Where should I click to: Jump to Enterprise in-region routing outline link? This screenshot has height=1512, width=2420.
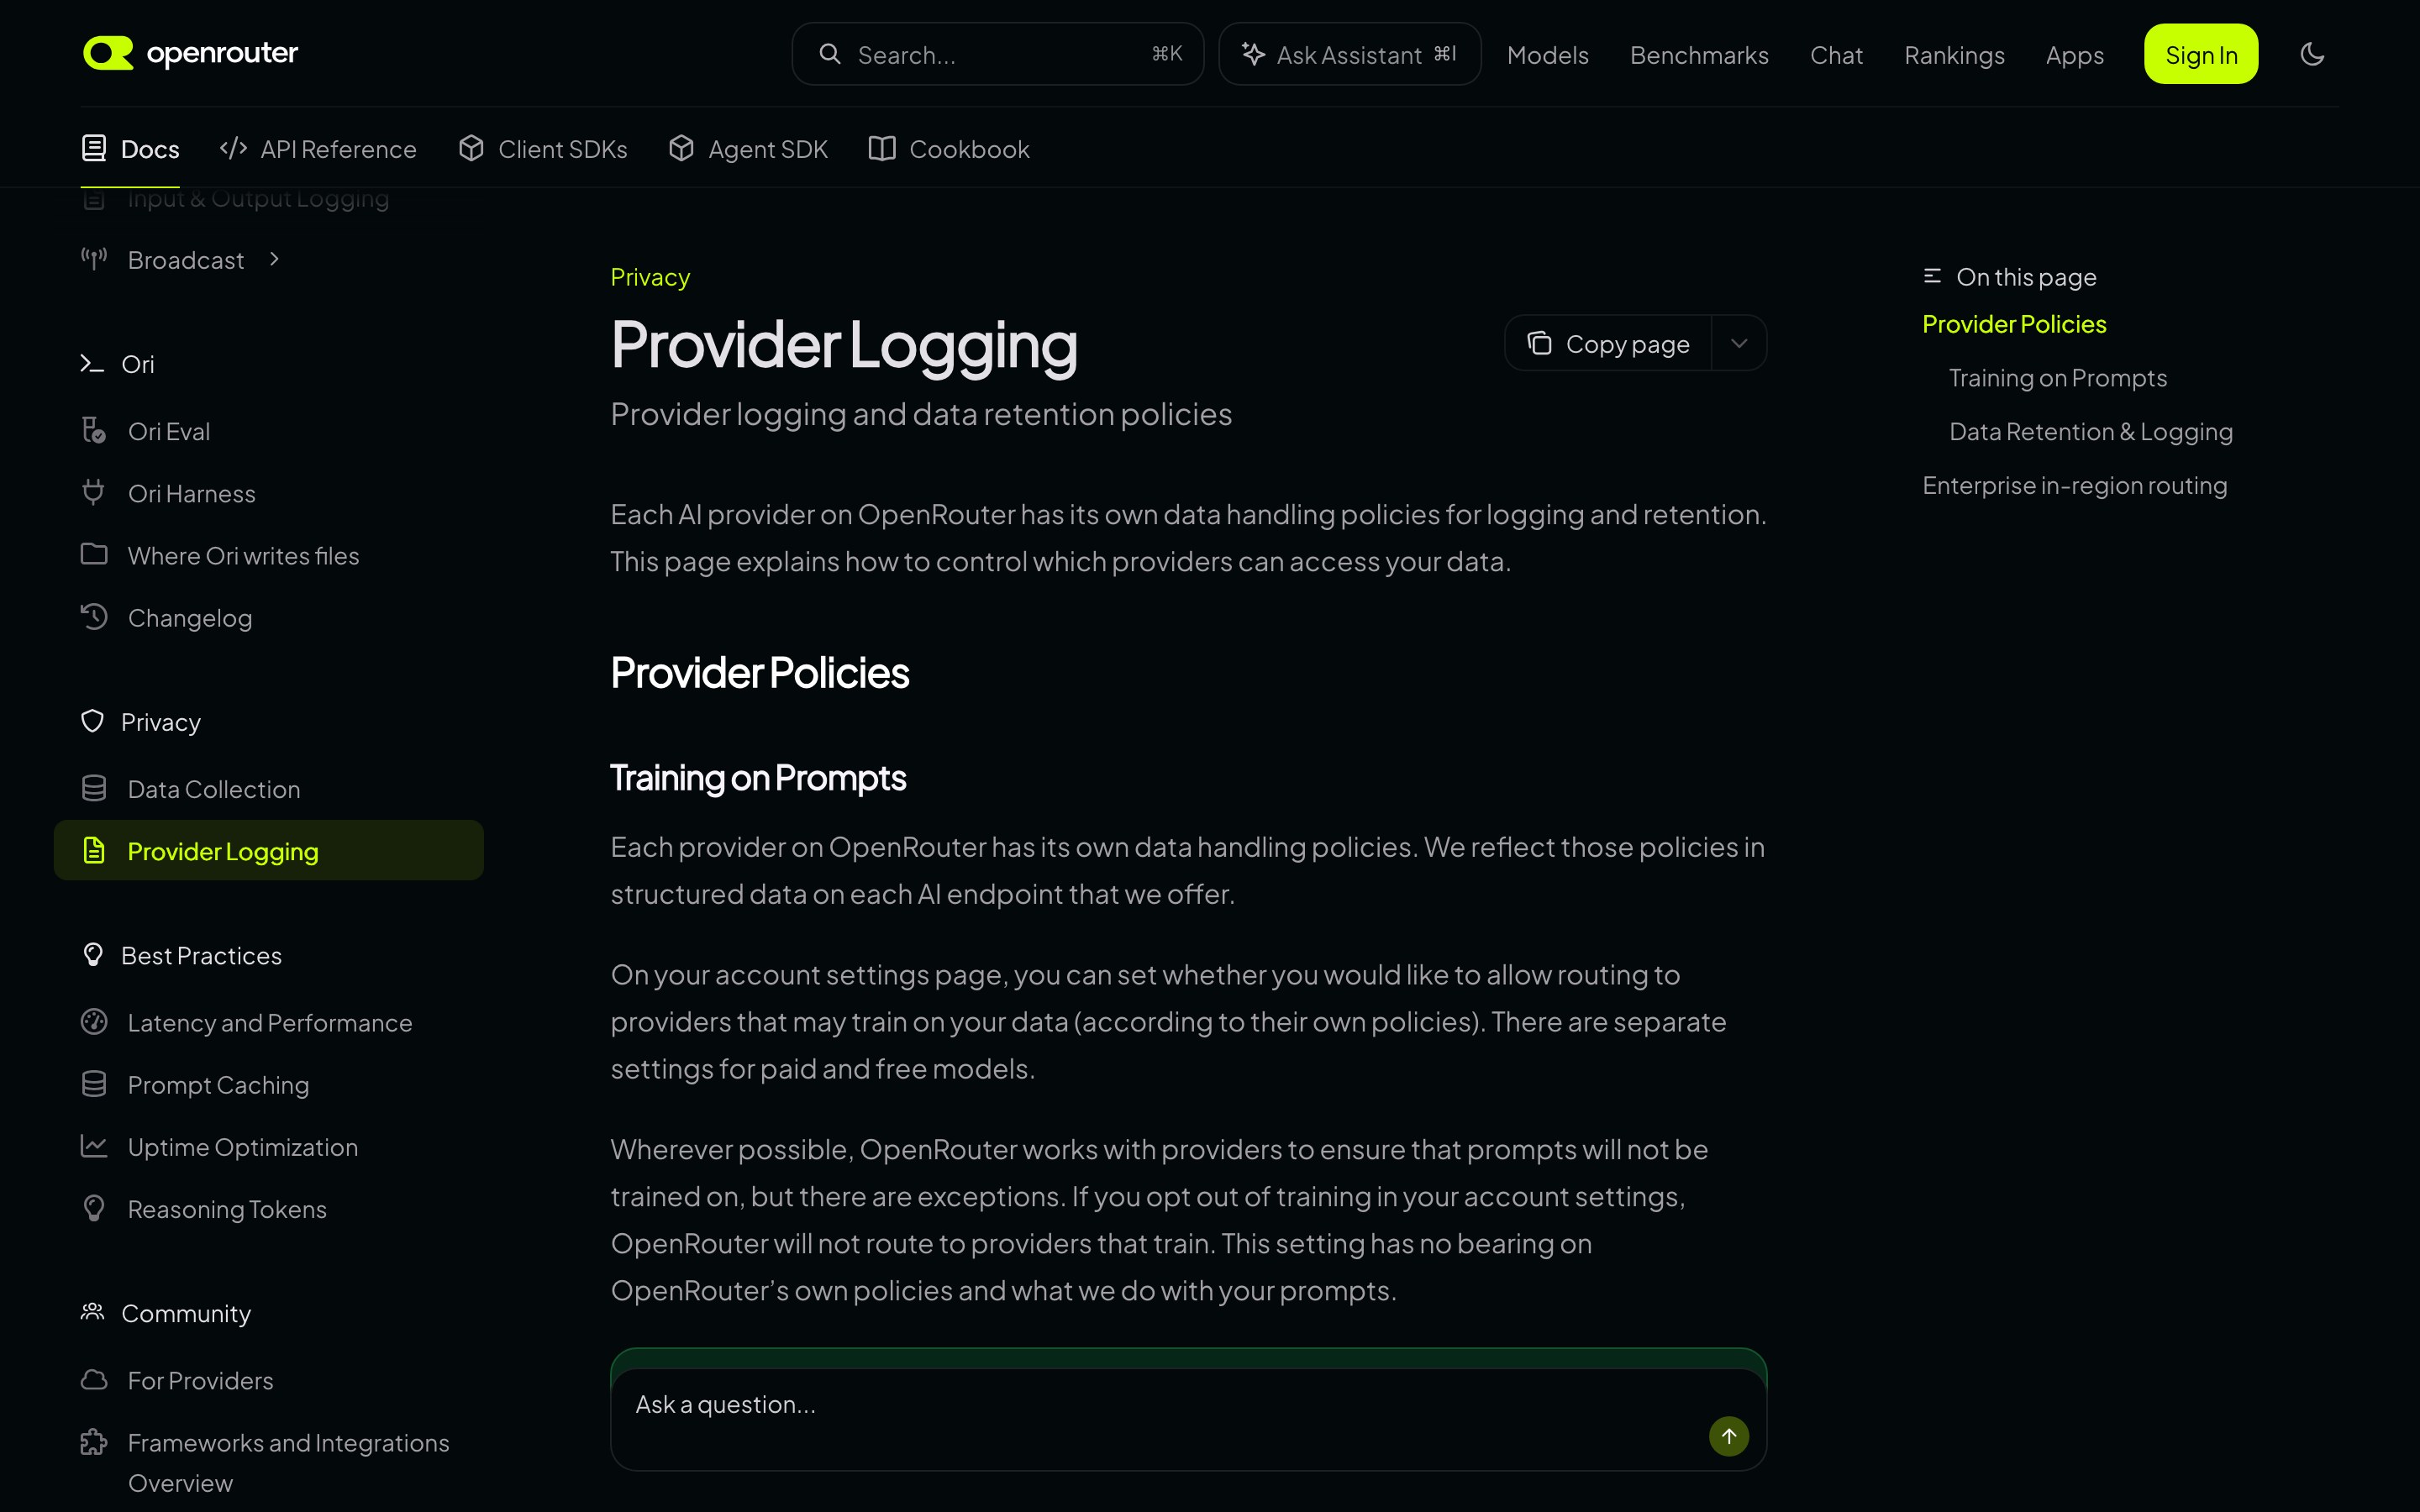coord(2074,486)
